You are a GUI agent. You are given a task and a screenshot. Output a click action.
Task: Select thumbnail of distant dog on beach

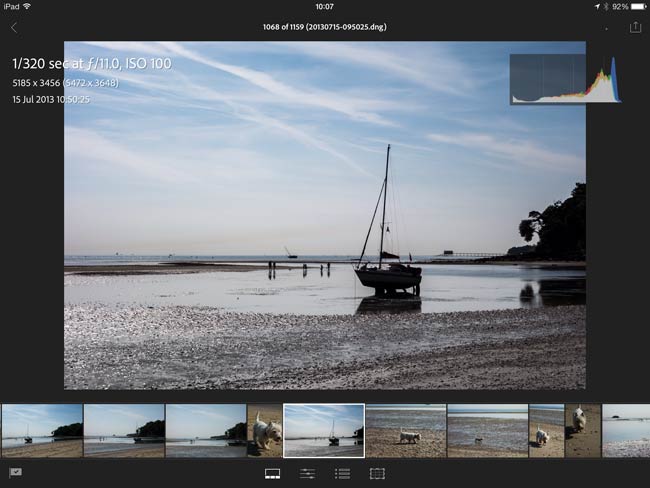click(x=488, y=431)
